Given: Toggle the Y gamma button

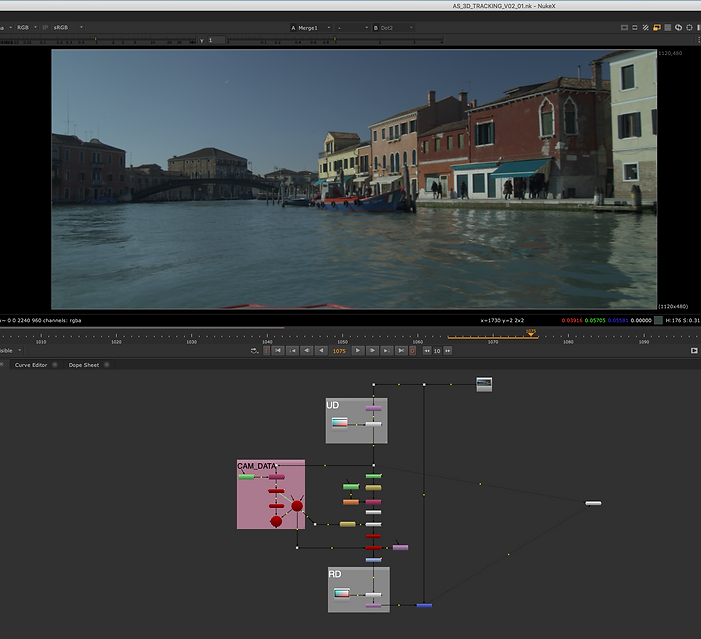Looking at the screenshot, I should [202, 40].
